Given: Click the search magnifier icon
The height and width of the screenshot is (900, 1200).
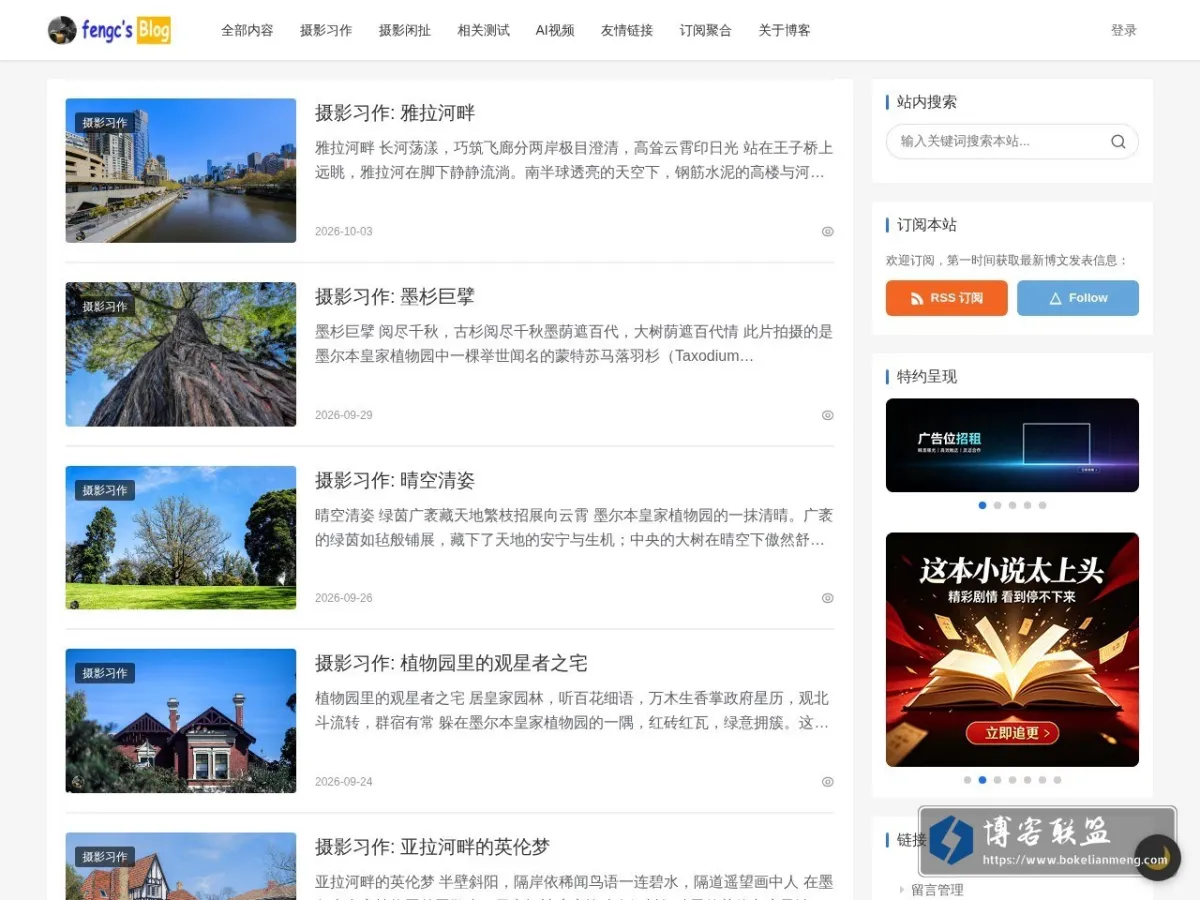Looking at the screenshot, I should coord(1118,141).
